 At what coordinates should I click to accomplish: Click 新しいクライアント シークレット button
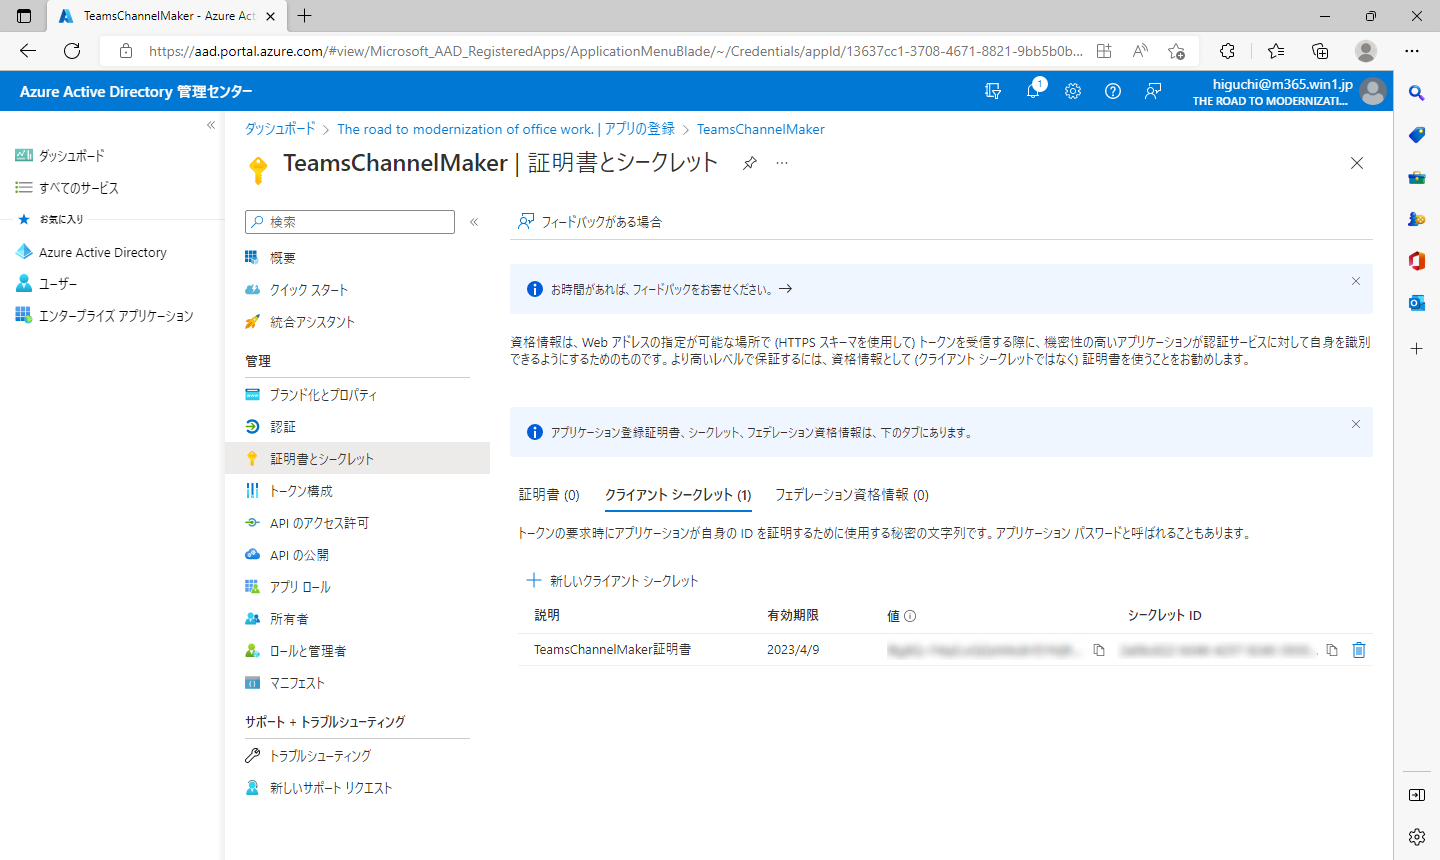[x=612, y=581]
